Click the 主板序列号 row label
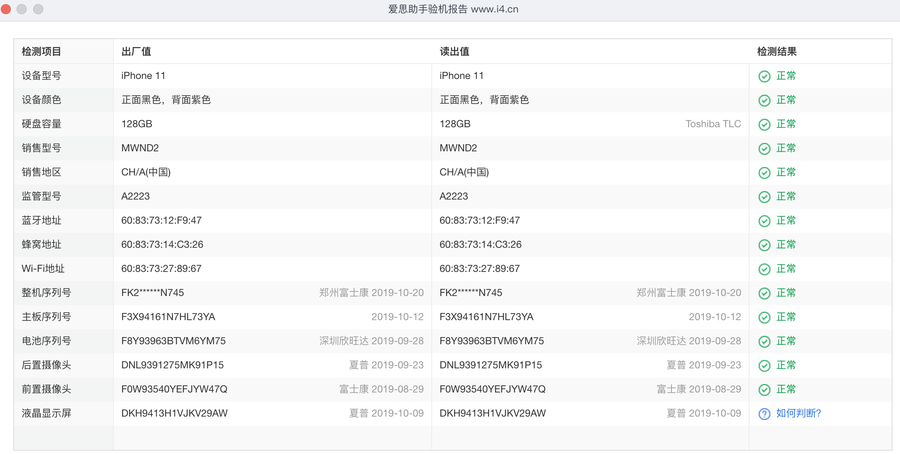This screenshot has width=900, height=454. click(x=46, y=317)
